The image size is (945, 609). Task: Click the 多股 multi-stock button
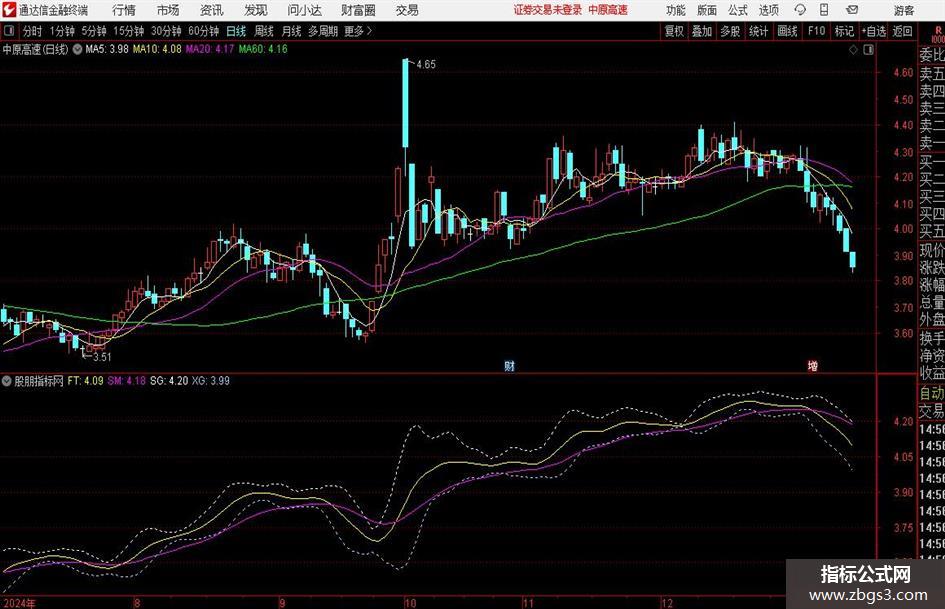730,31
